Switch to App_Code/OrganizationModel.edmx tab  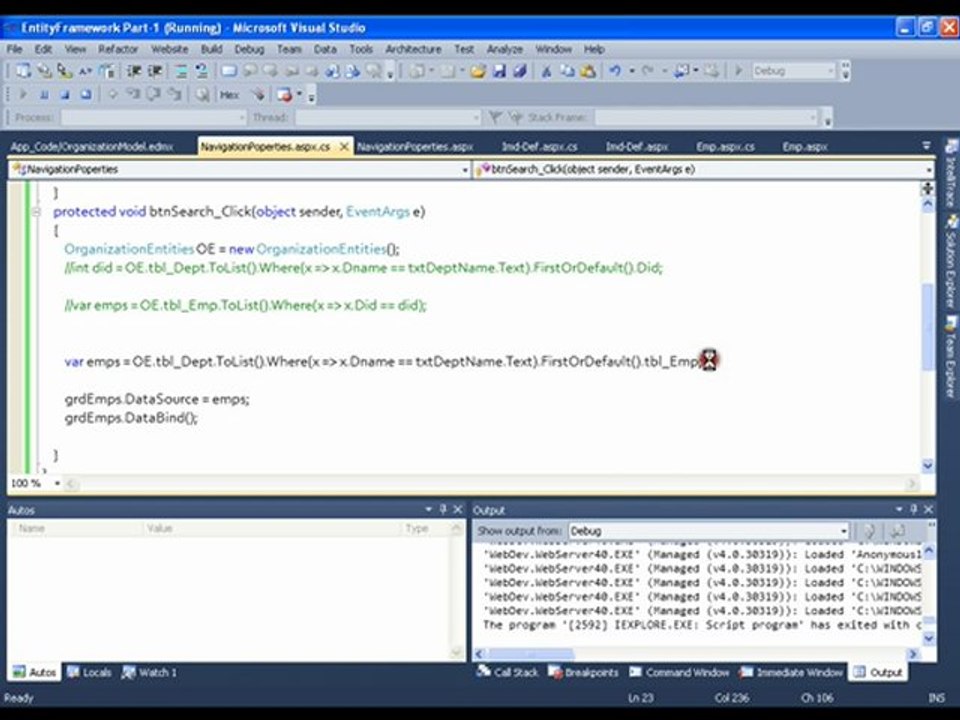click(x=92, y=147)
